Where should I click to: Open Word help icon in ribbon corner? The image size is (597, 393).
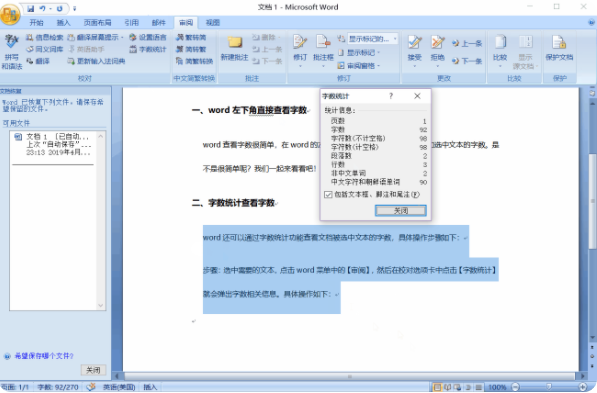coord(591,22)
